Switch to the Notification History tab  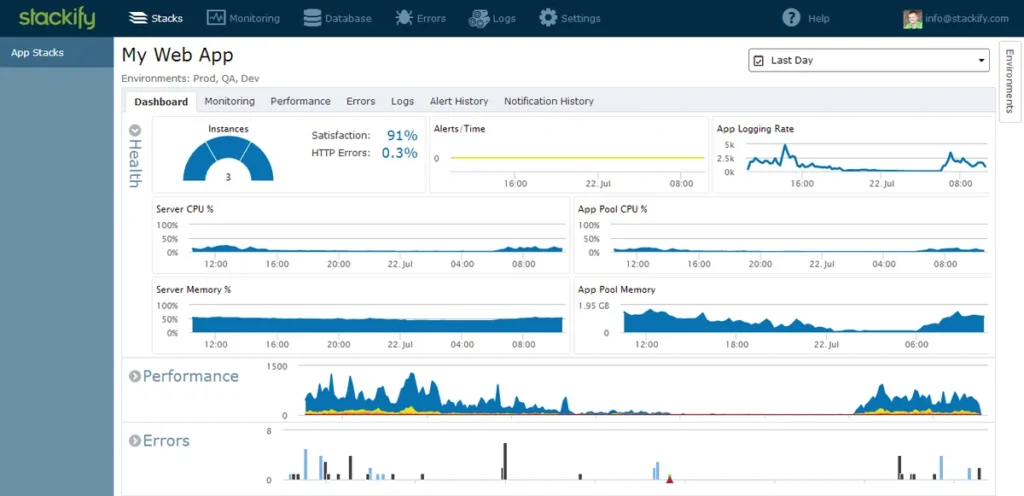(548, 101)
